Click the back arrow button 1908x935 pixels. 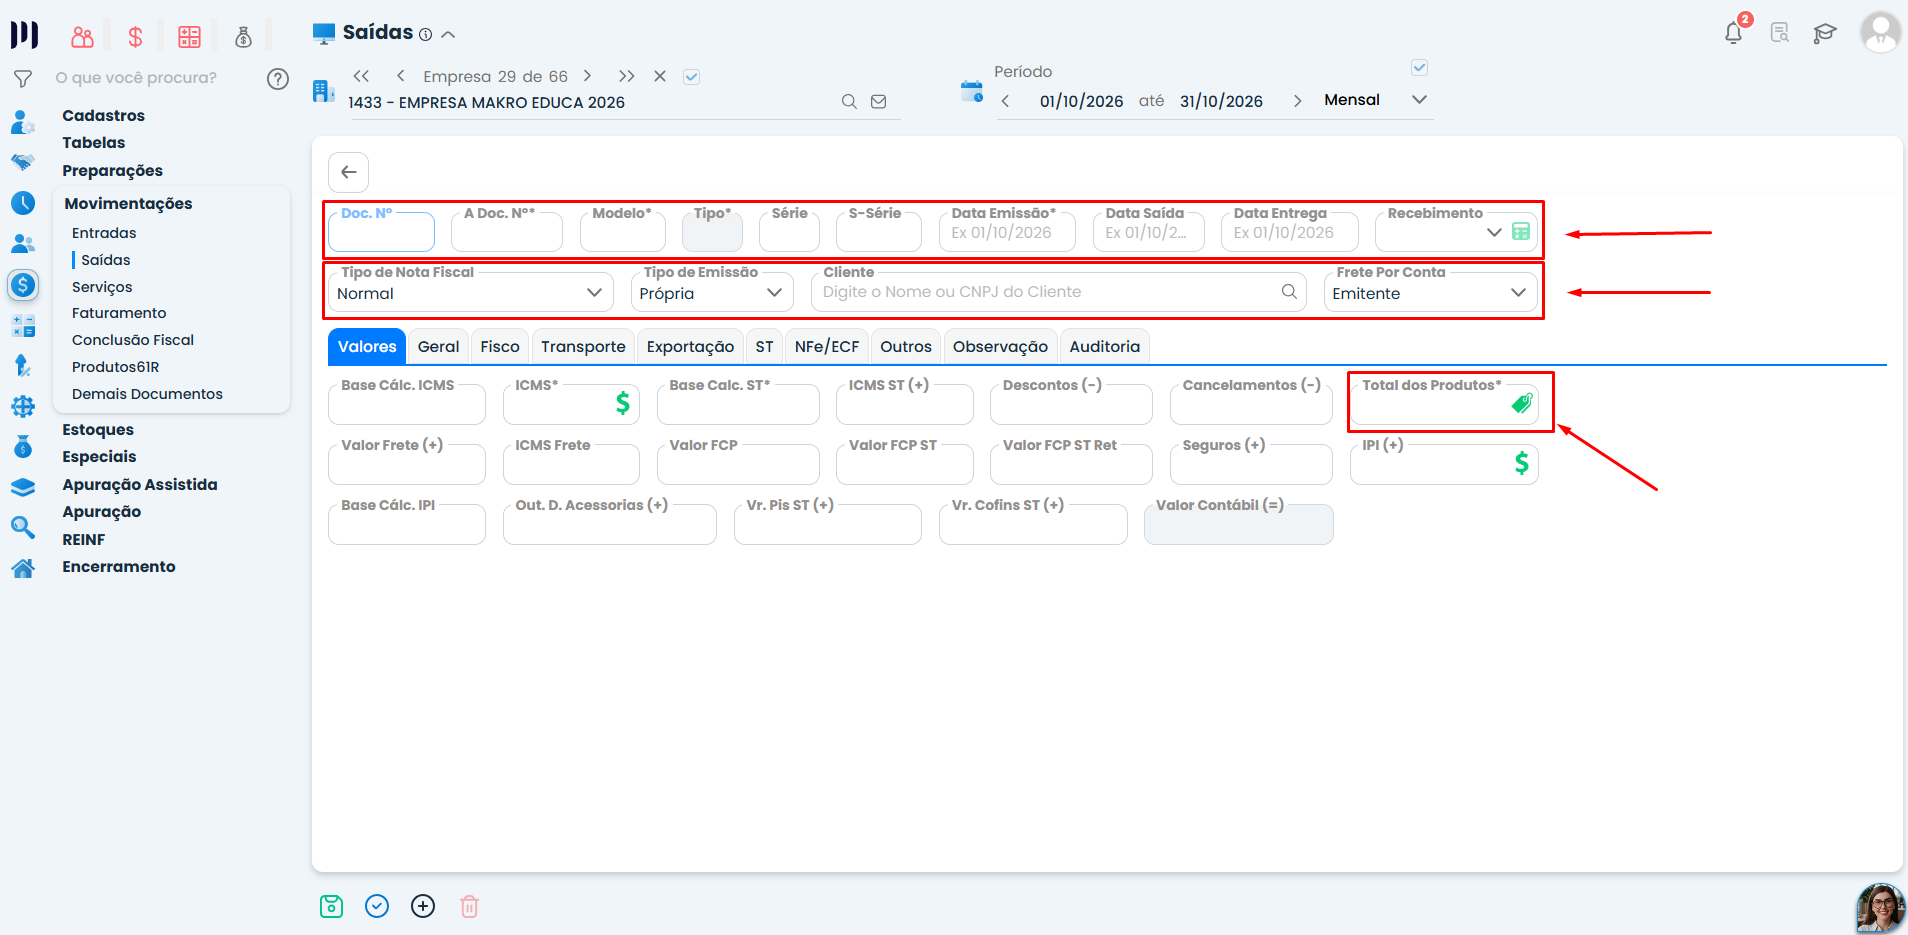(348, 172)
